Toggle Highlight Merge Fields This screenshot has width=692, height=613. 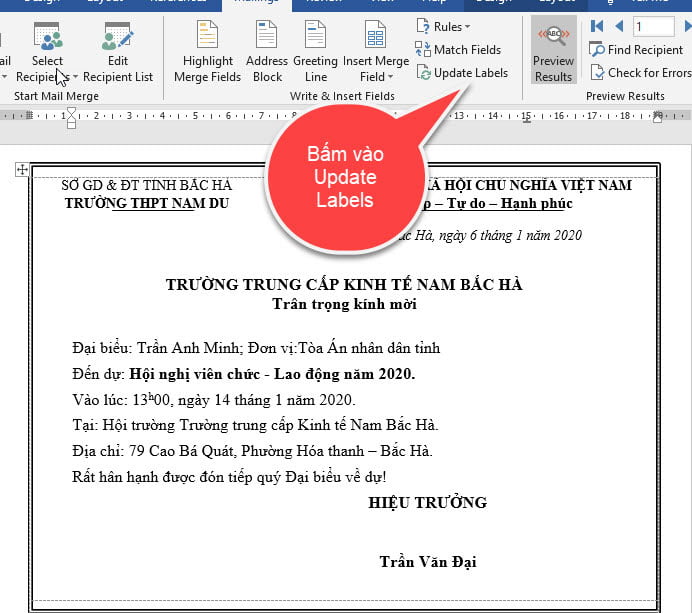pyautogui.click(x=207, y=53)
